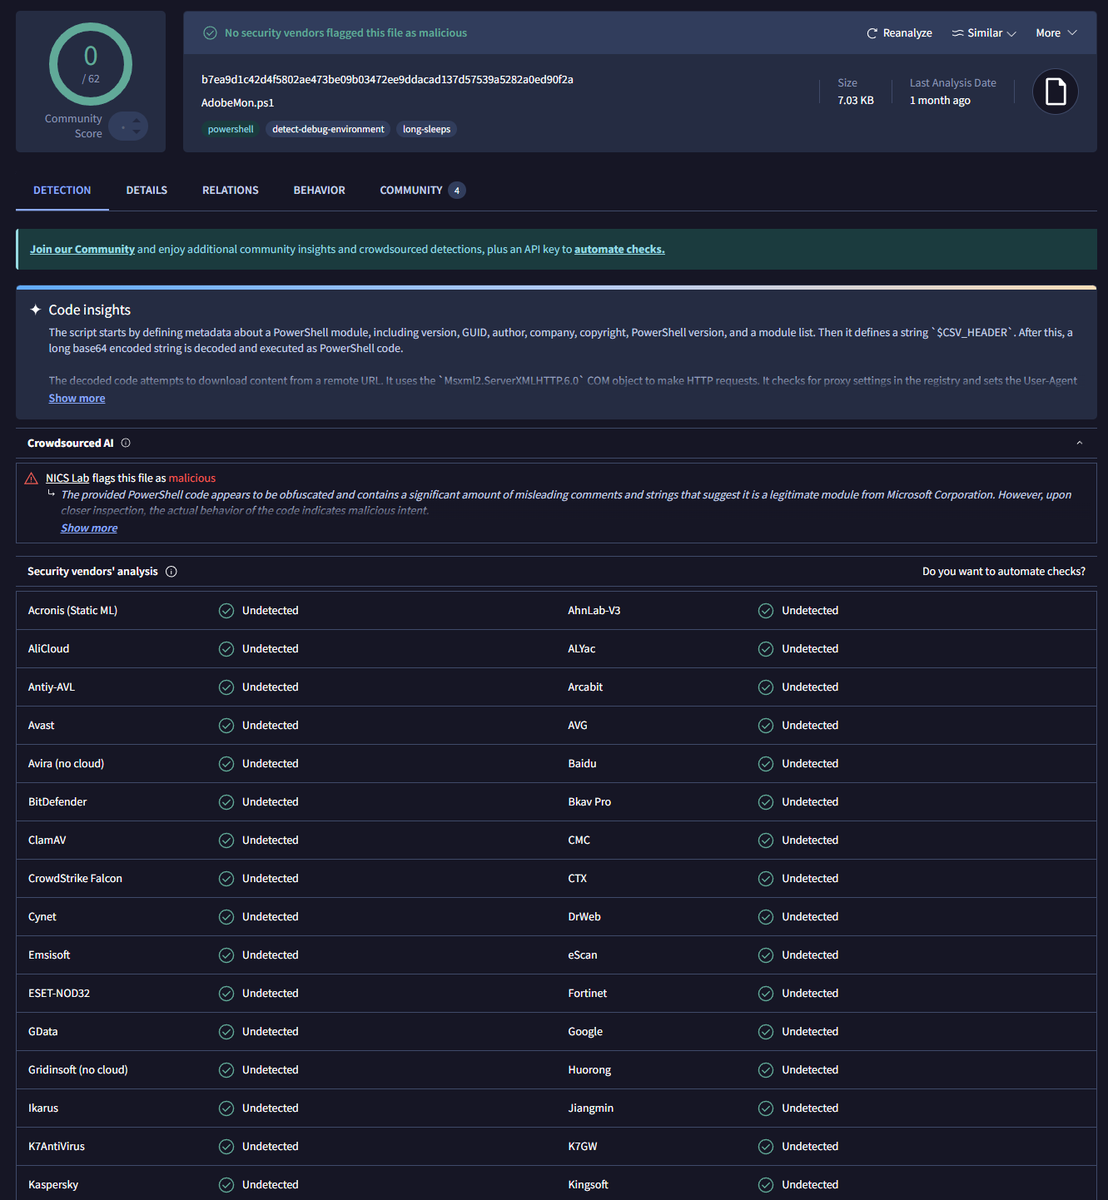The image size is (1108, 1200).
Task: Click the Reanalyze circular arrow icon
Action: pos(872,33)
